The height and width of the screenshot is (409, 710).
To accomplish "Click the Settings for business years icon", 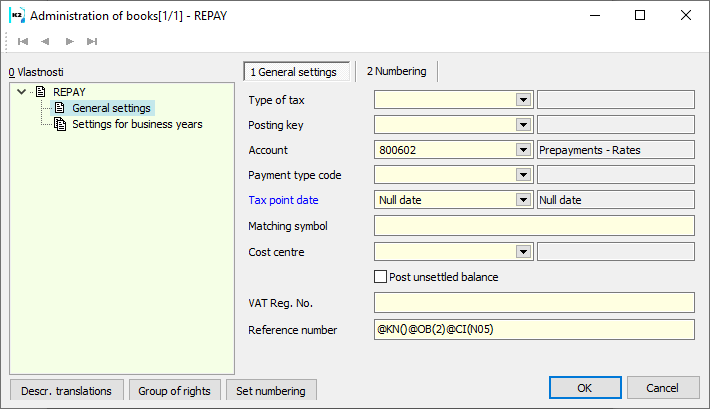I will pos(60,124).
